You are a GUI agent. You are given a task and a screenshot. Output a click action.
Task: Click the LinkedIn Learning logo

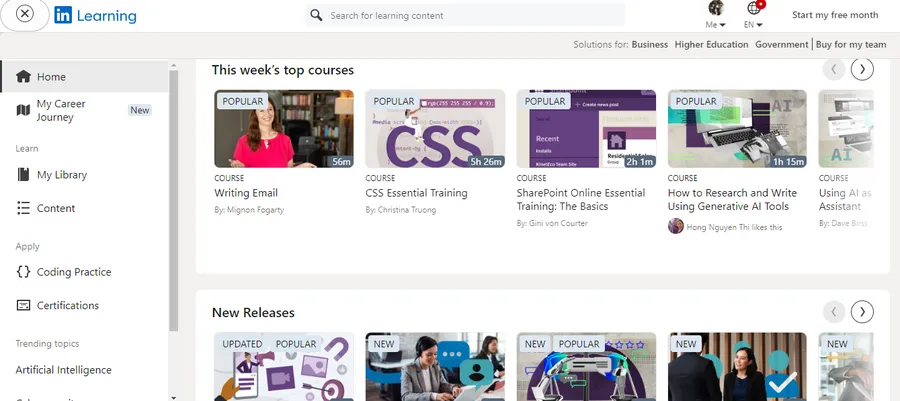pos(95,15)
